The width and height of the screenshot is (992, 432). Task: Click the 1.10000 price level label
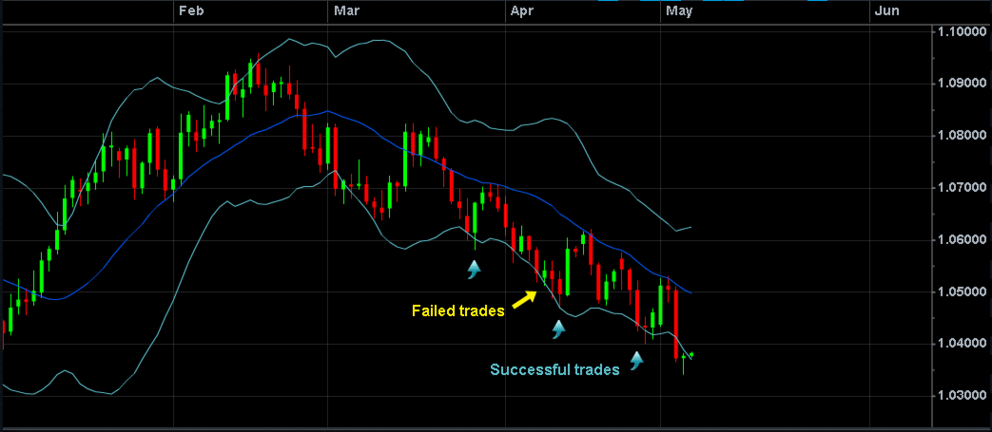[x=961, y=32]
